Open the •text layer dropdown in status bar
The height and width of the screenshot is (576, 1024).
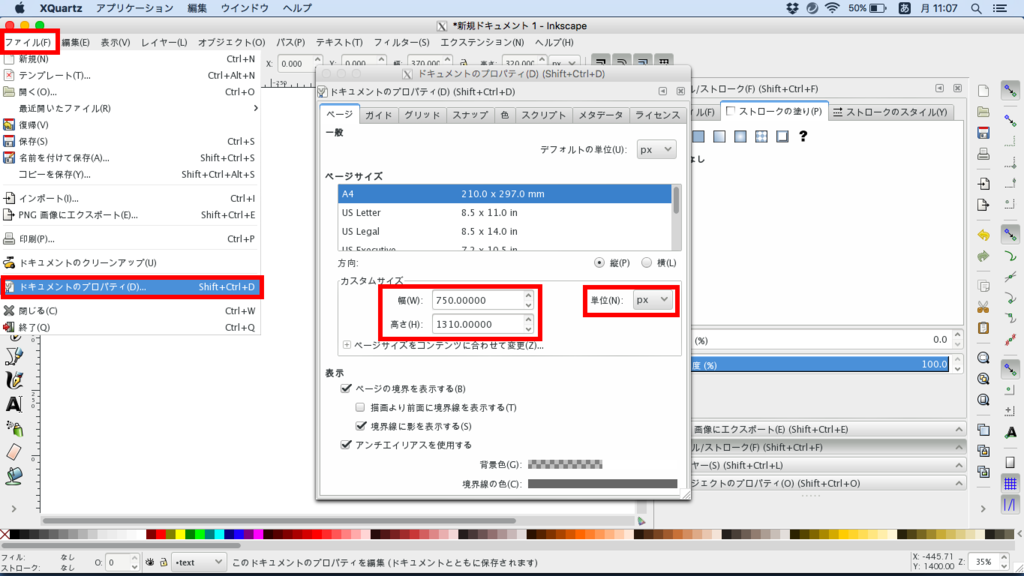198,562
